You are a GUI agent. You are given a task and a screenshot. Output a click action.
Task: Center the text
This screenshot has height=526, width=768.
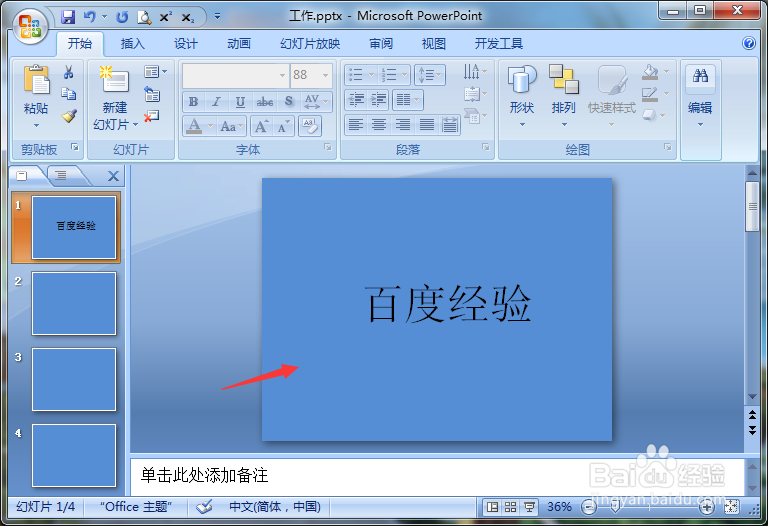click(379, 125)
